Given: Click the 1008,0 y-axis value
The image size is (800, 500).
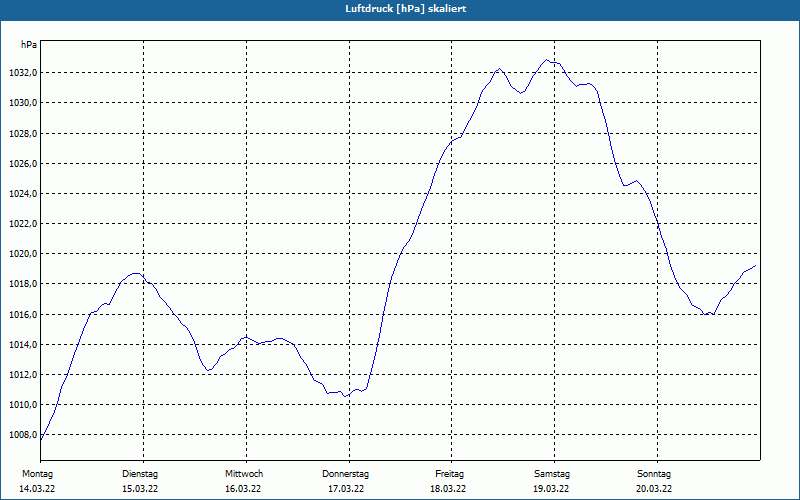Looking at the screenshot, I should pos(23,435).
